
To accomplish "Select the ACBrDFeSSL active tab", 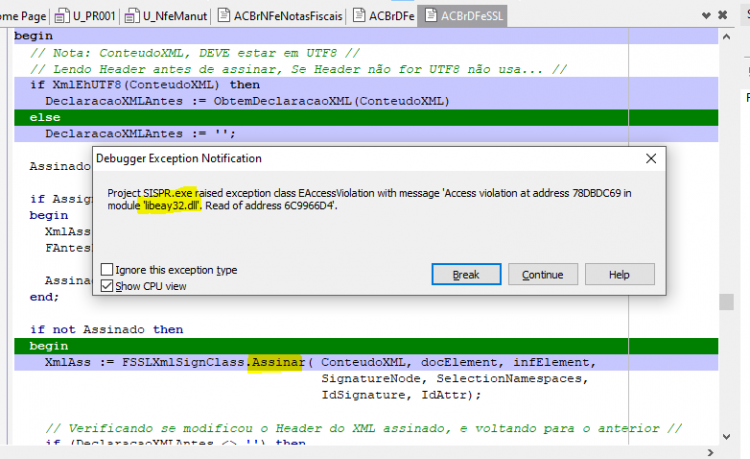I will [x=463, y=16].
